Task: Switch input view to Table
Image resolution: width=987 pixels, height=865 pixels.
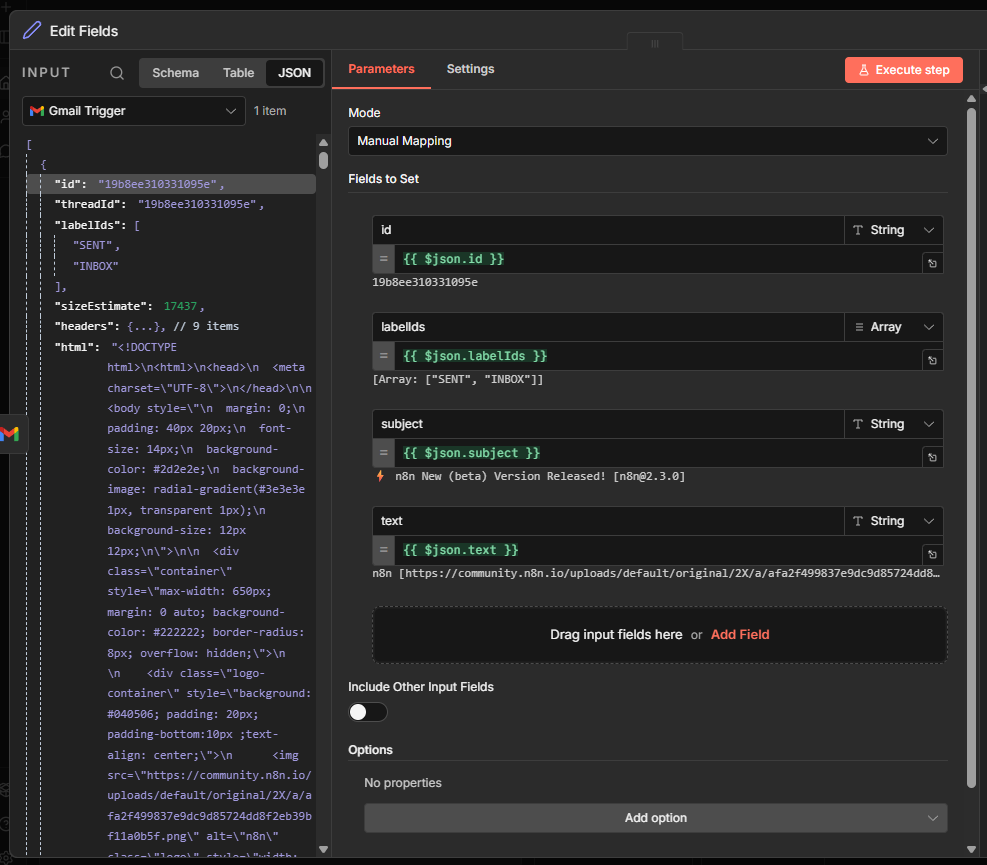Action: pyautogui.click(x=238, y=73)
